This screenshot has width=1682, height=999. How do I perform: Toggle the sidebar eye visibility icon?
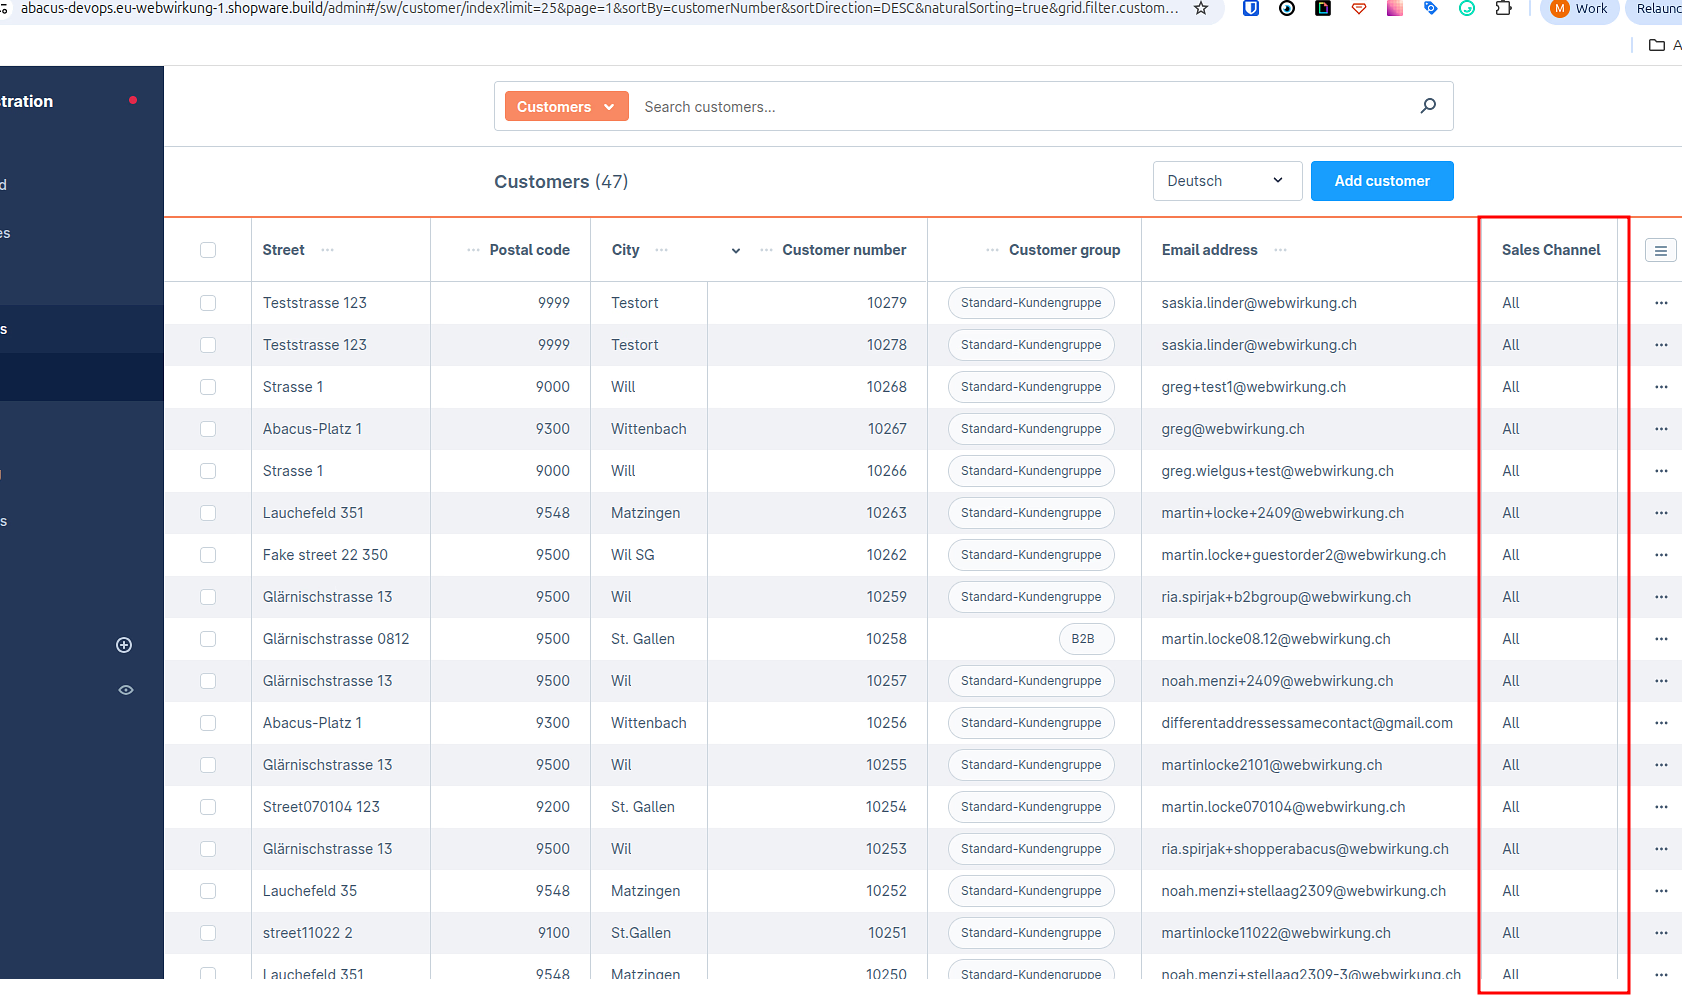click(126, 690)
